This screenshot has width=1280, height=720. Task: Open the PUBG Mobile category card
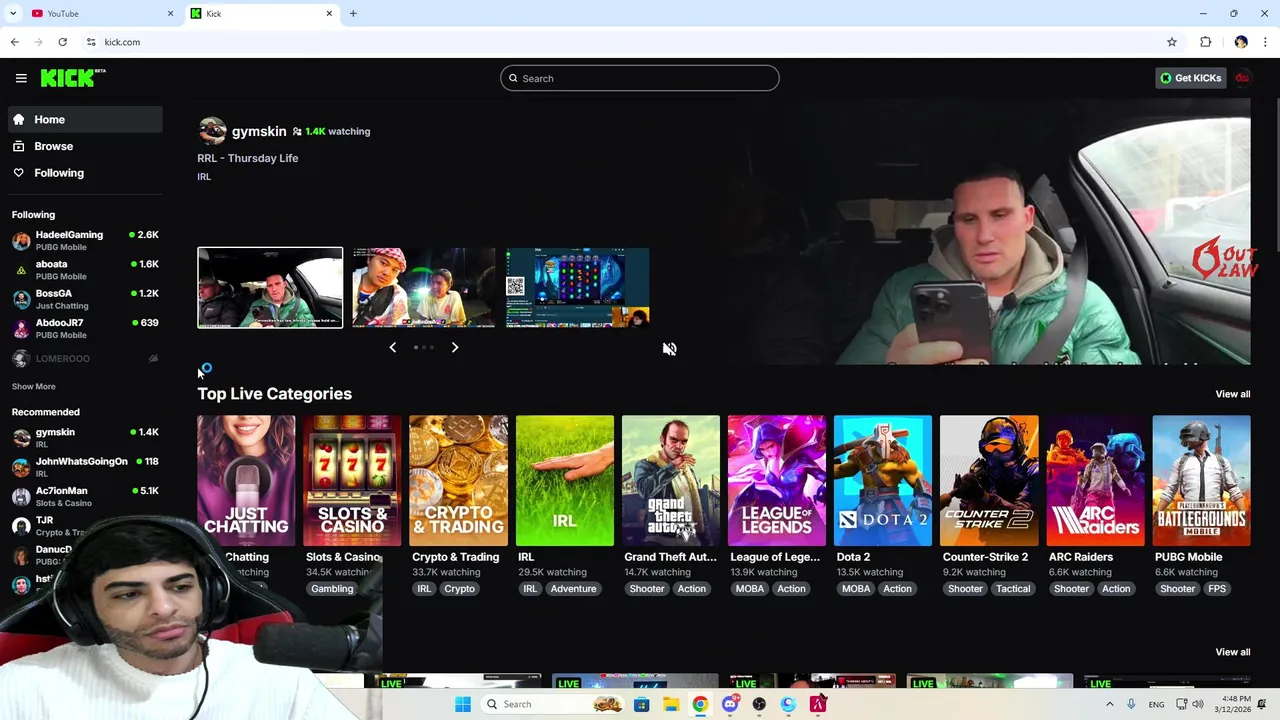(1201, 481)
